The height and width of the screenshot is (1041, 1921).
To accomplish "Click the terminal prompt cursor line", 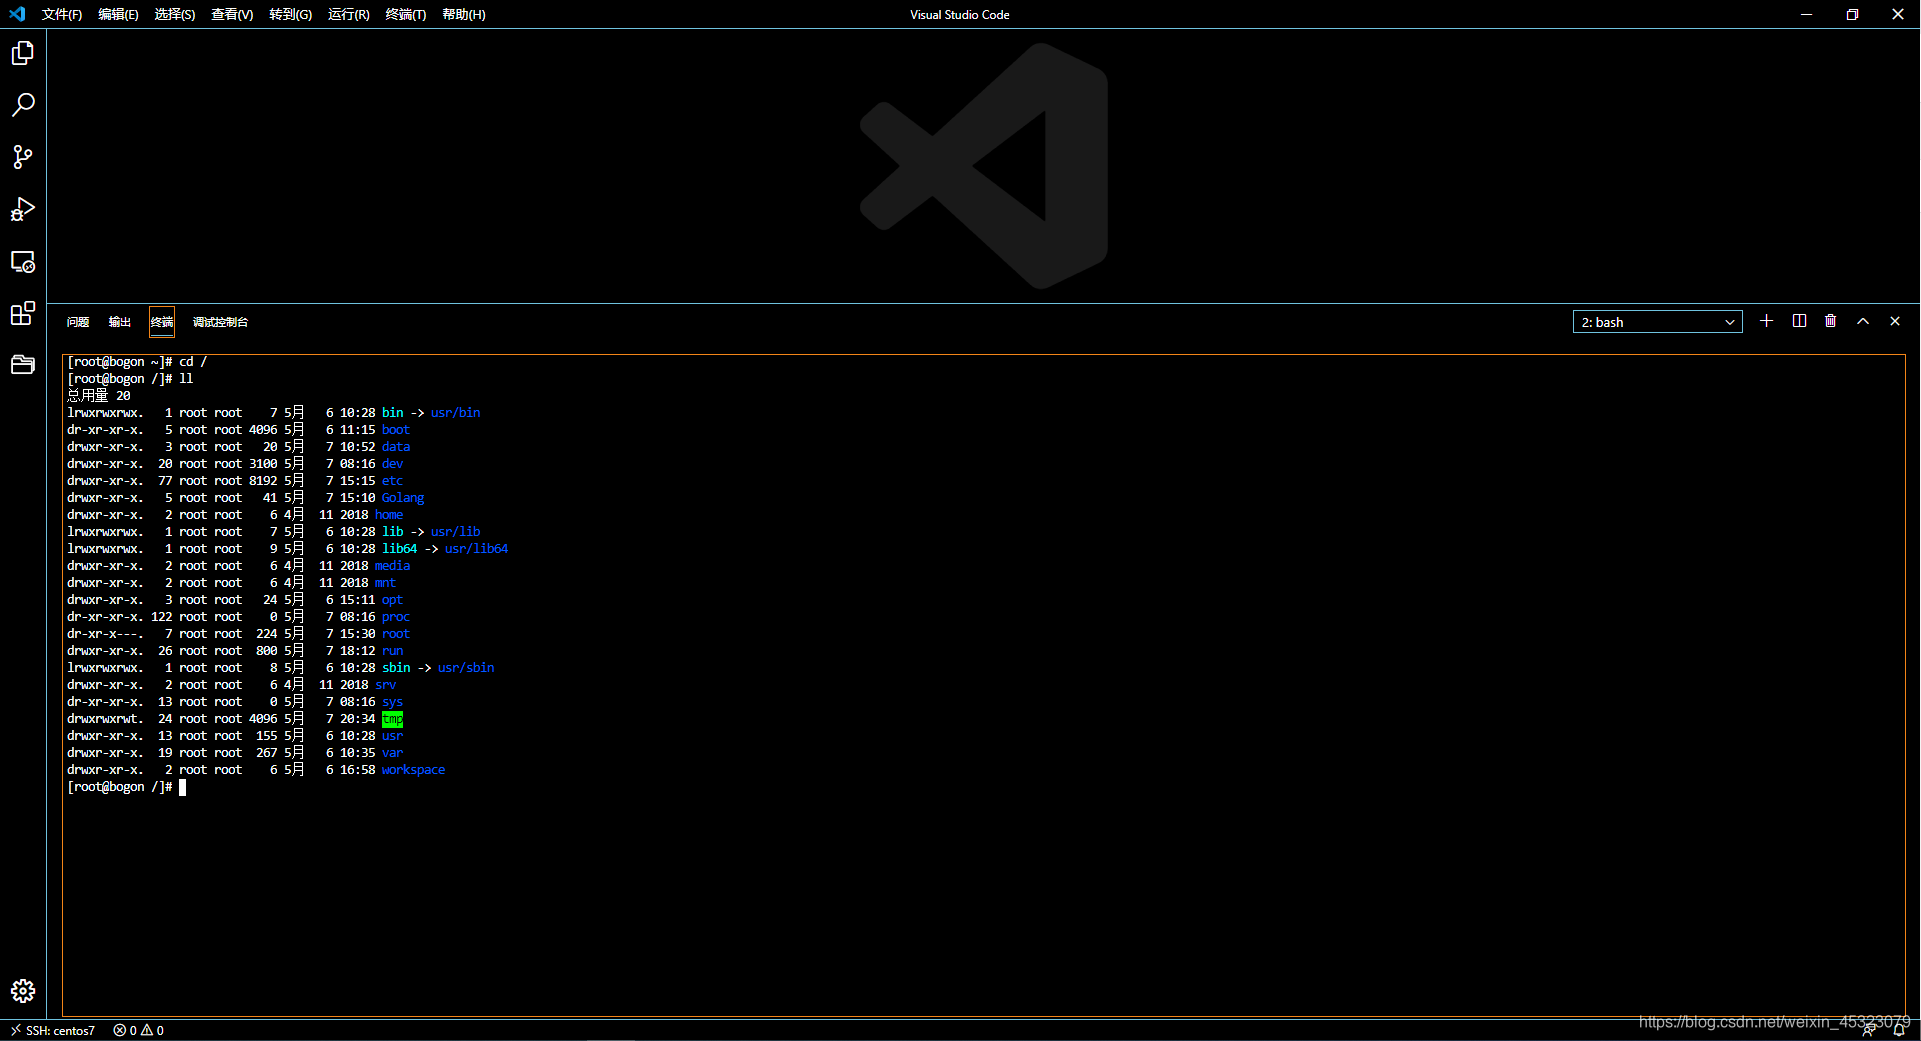I will click(x=127, y=787).
